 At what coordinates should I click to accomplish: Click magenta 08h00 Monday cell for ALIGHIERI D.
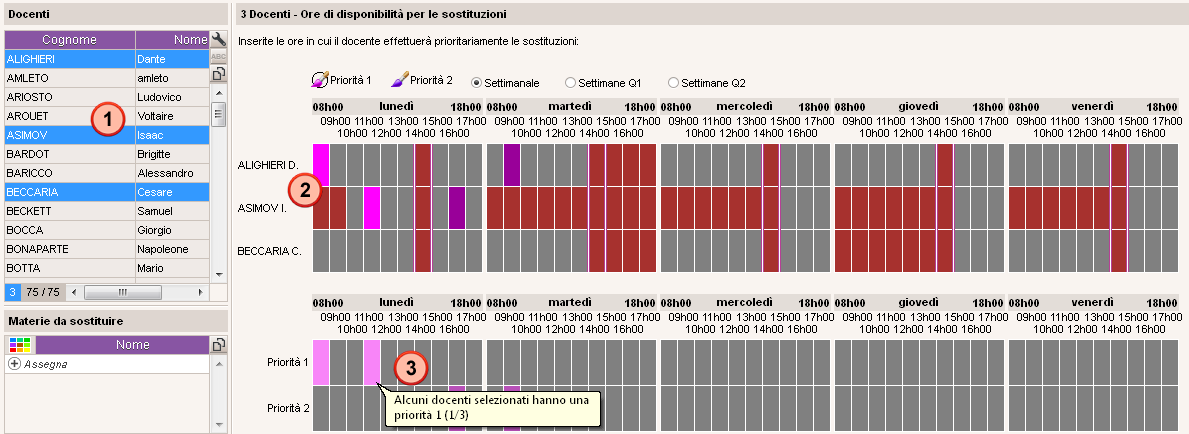(321, 165)
